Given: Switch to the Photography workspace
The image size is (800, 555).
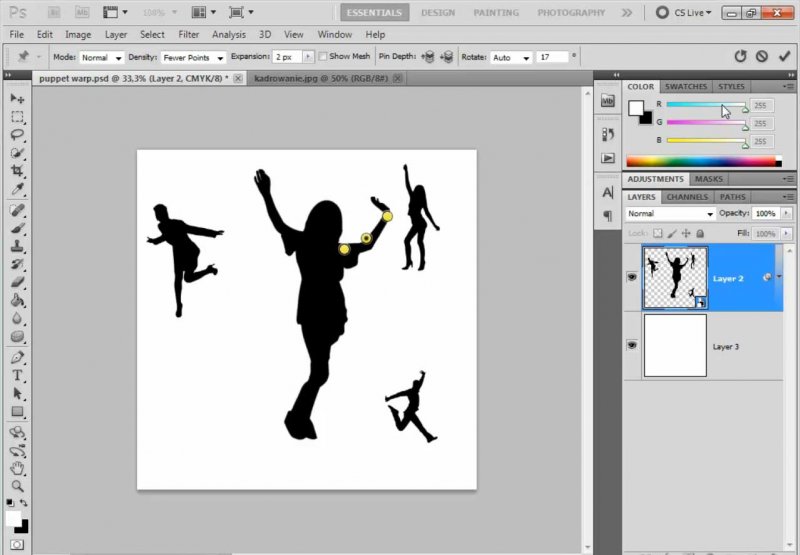Looking at the screenshot, I should coord(570,13).
